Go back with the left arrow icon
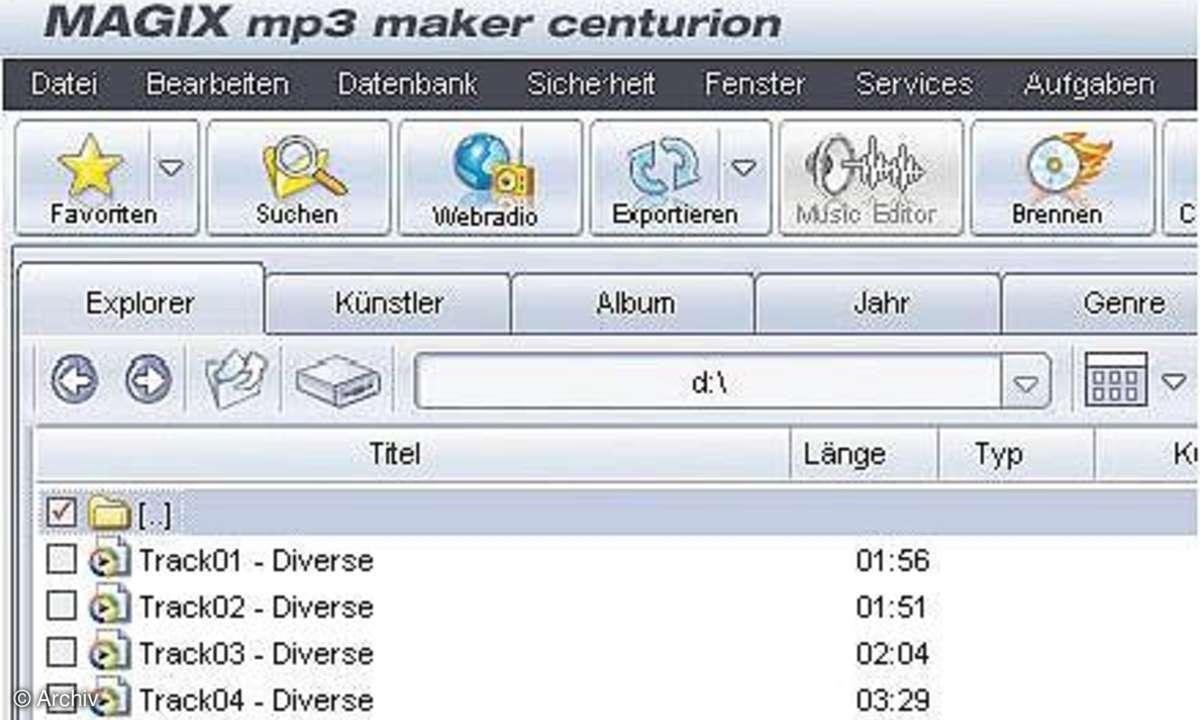This screenshot has width=1200, height=720. click(74, 381)
